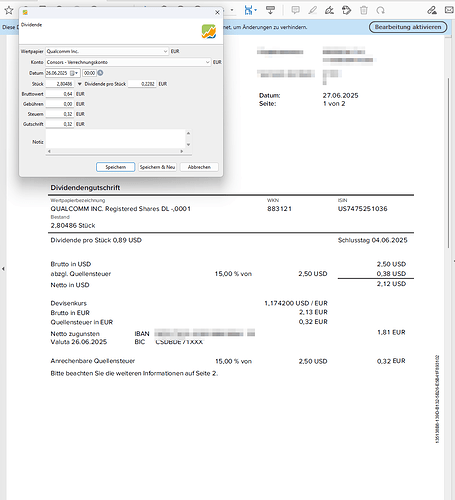Click the Brutto in EUR value 2,13 EUR
The height and width of the screenshot is (500, 455).
click(x=313, y=312)
